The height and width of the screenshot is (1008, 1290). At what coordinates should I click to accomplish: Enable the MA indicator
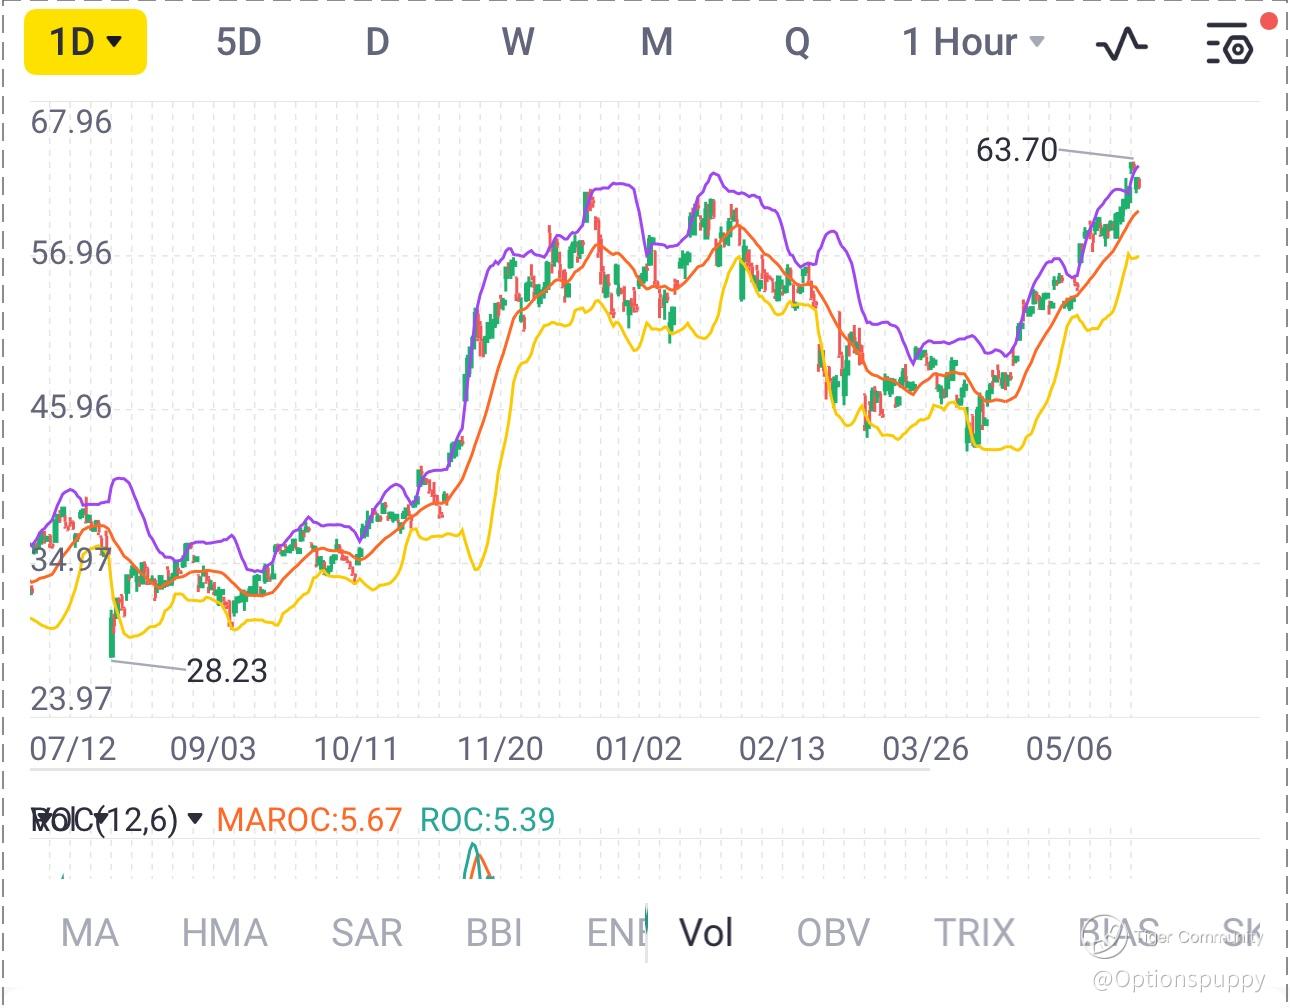(89, 933)
